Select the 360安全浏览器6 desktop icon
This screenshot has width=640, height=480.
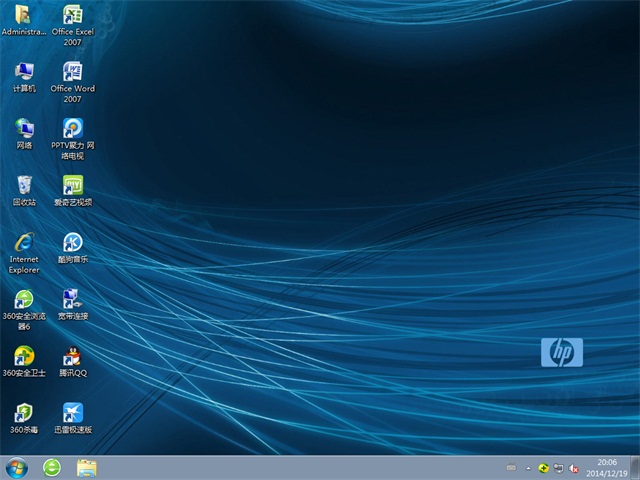24,300
